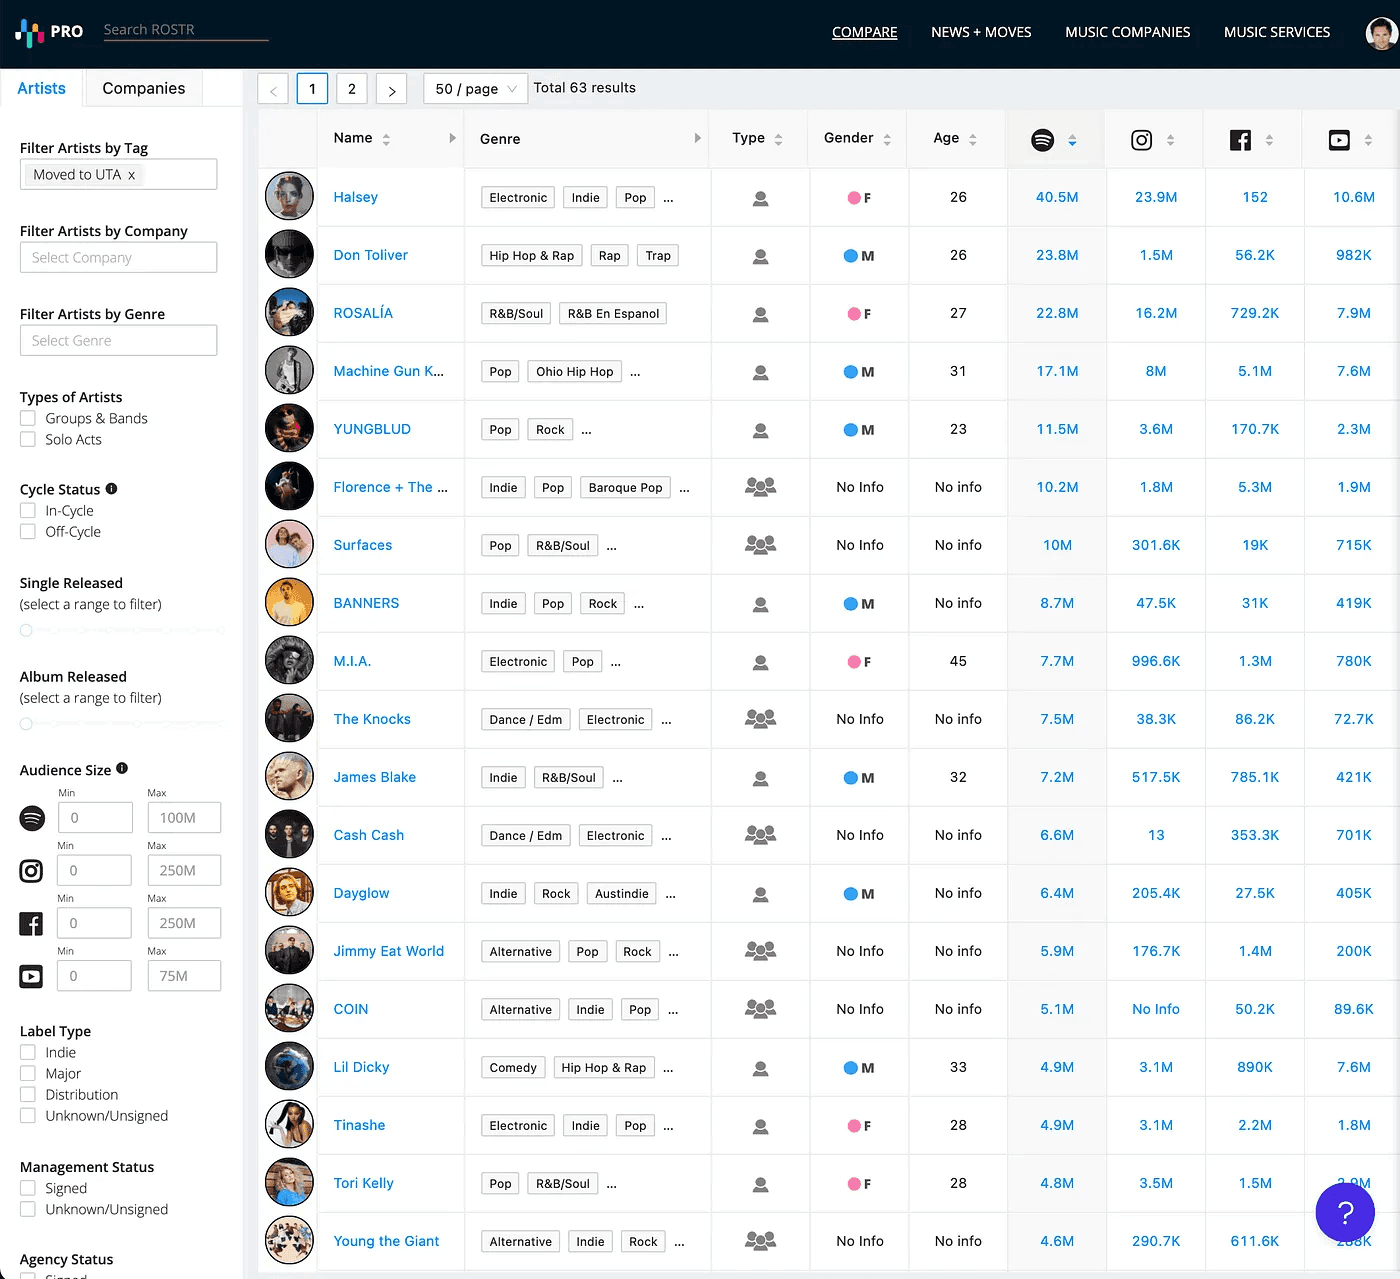Click the Single Released range slider

(x=122, y=630)
